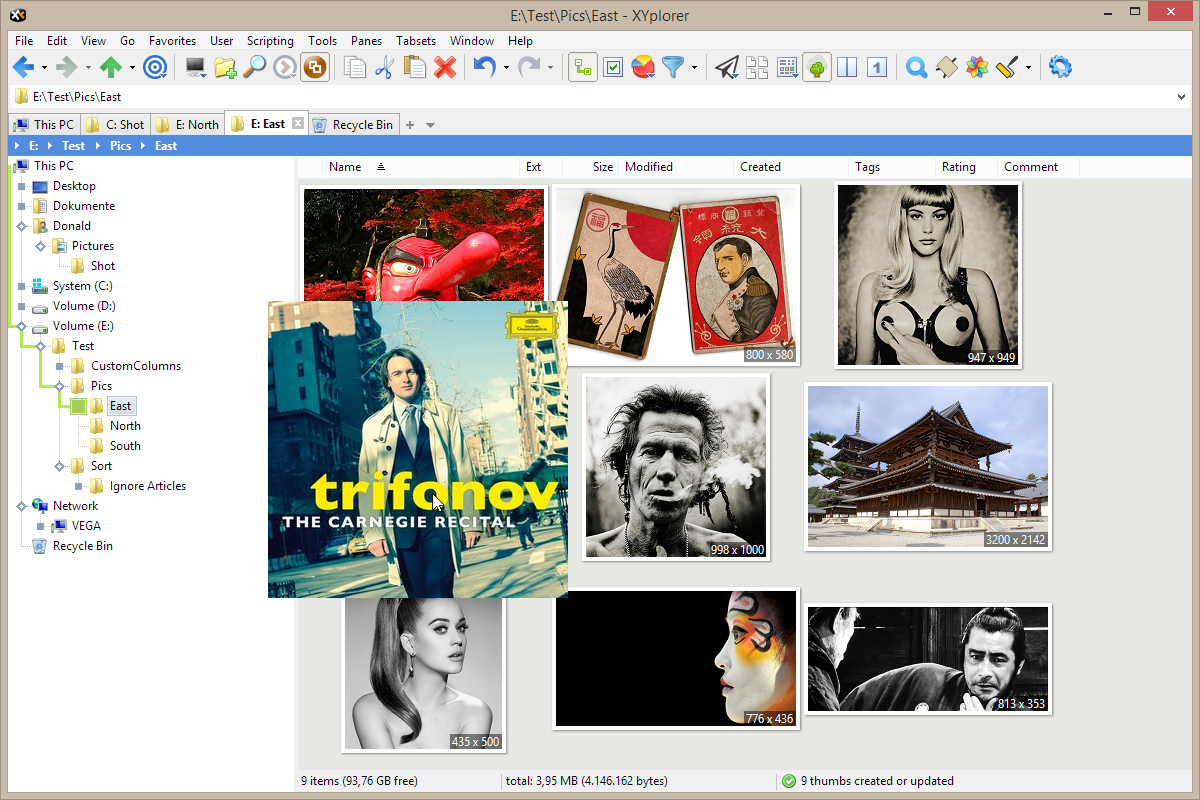The width and height of the screenshot is (1200, 800).
Task: Click the paper airplane toolbar icon
Action: click(728, 68)
